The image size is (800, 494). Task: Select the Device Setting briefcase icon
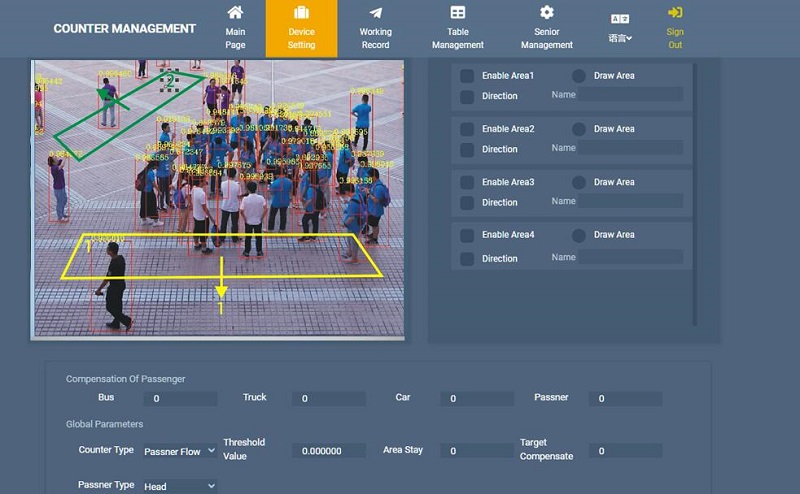click(301, 12)
